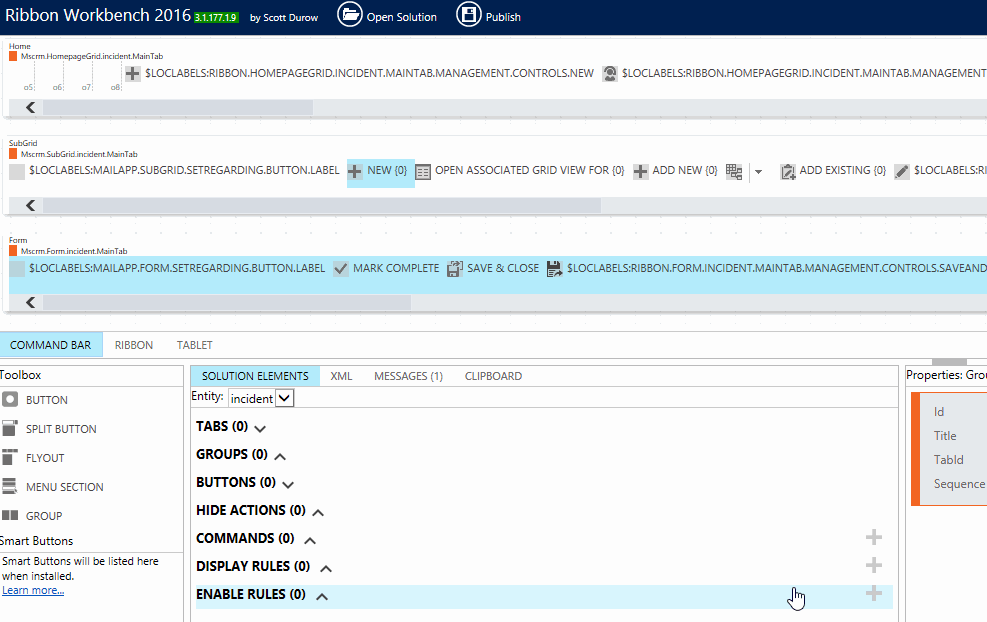Image resolution: width=987 pixels, height=622 pixels.
Task: Click the Mscrm.Form.incident.MainTab label
Action: [x=74, y=251]
